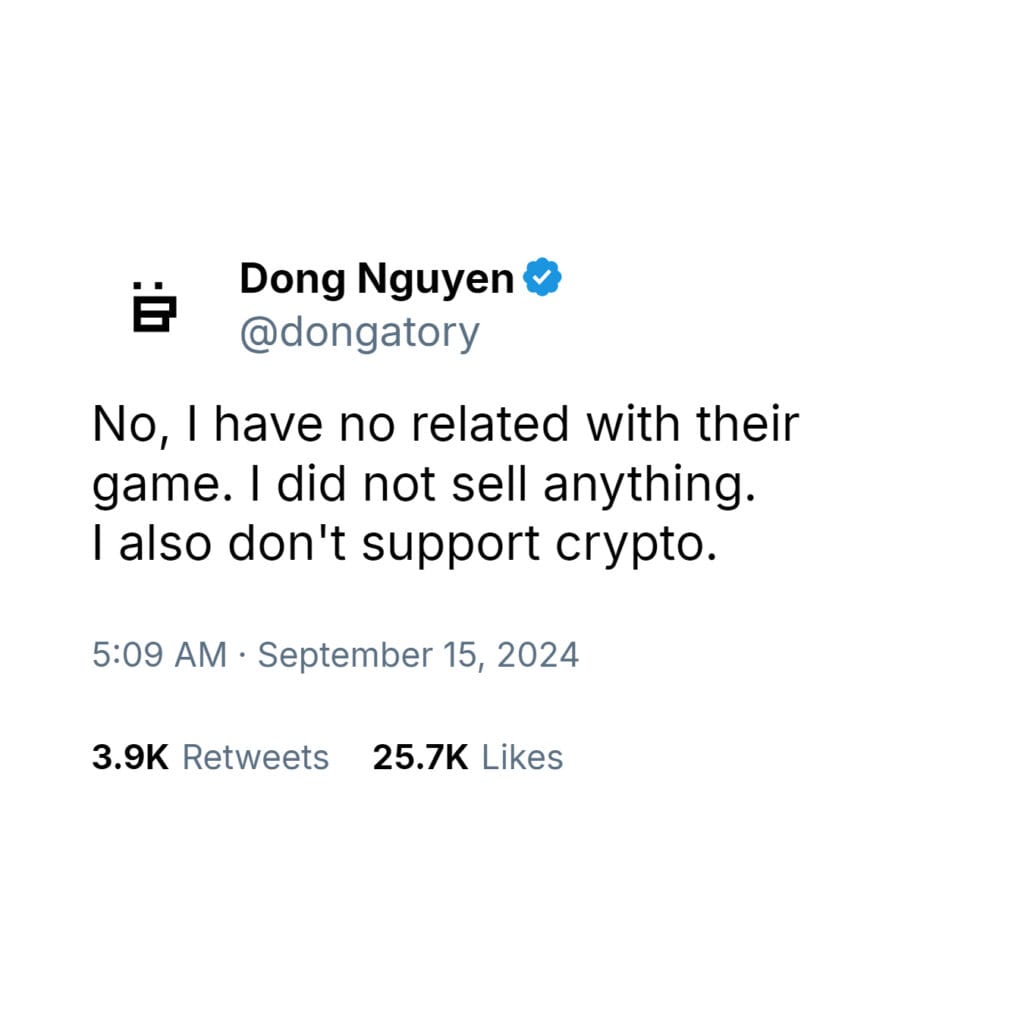Click the "5:09 AM" time text

160,655
